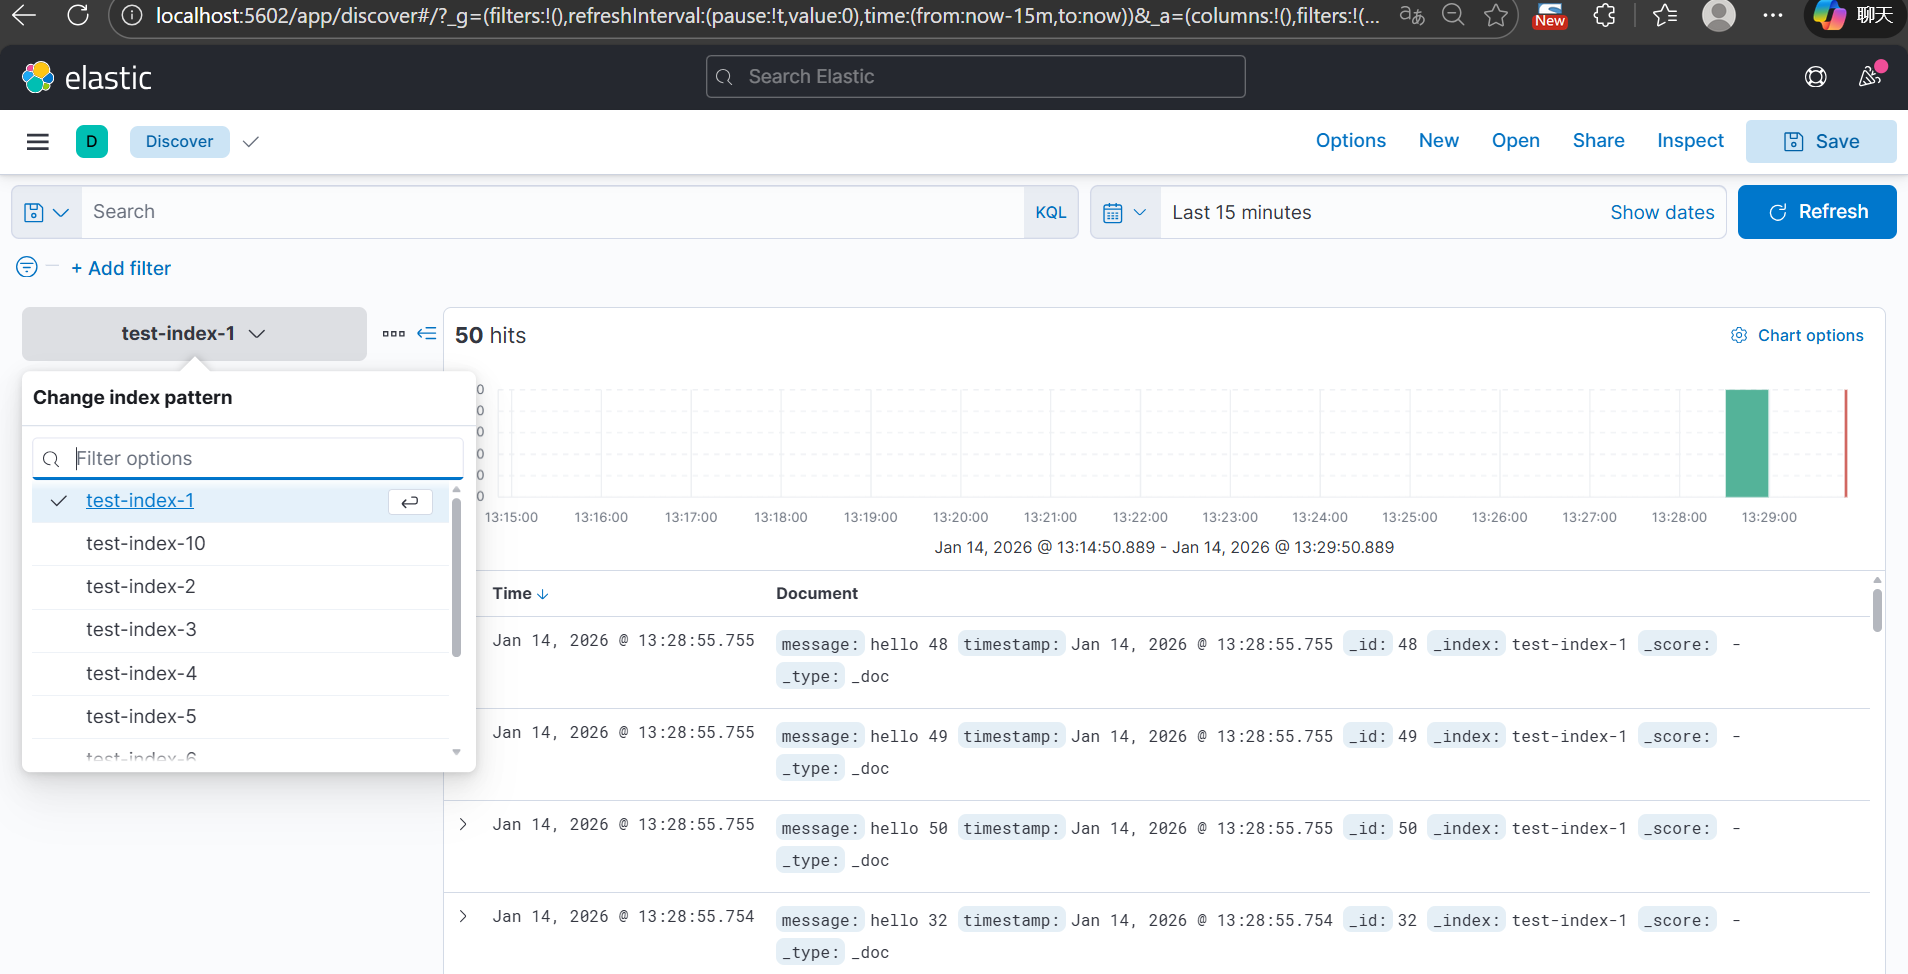Viewport: 1908px width, 974px height.
Task: Bookmark page with star icon
Action: [1496, 15]
